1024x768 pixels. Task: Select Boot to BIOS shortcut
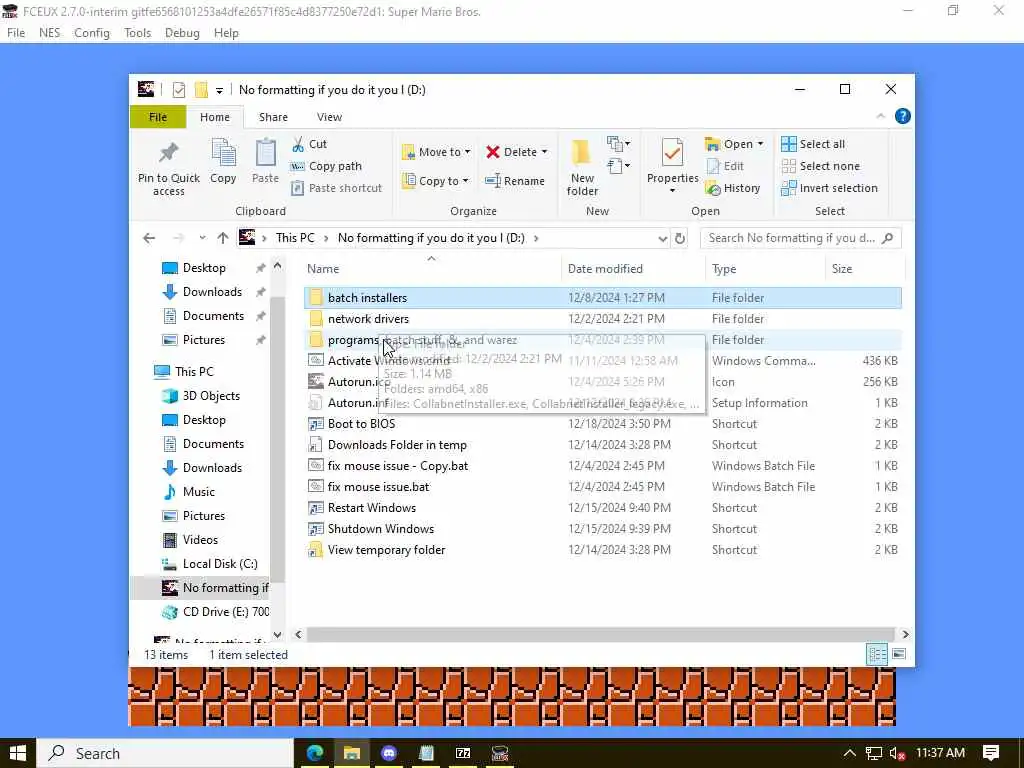(602, 424)
